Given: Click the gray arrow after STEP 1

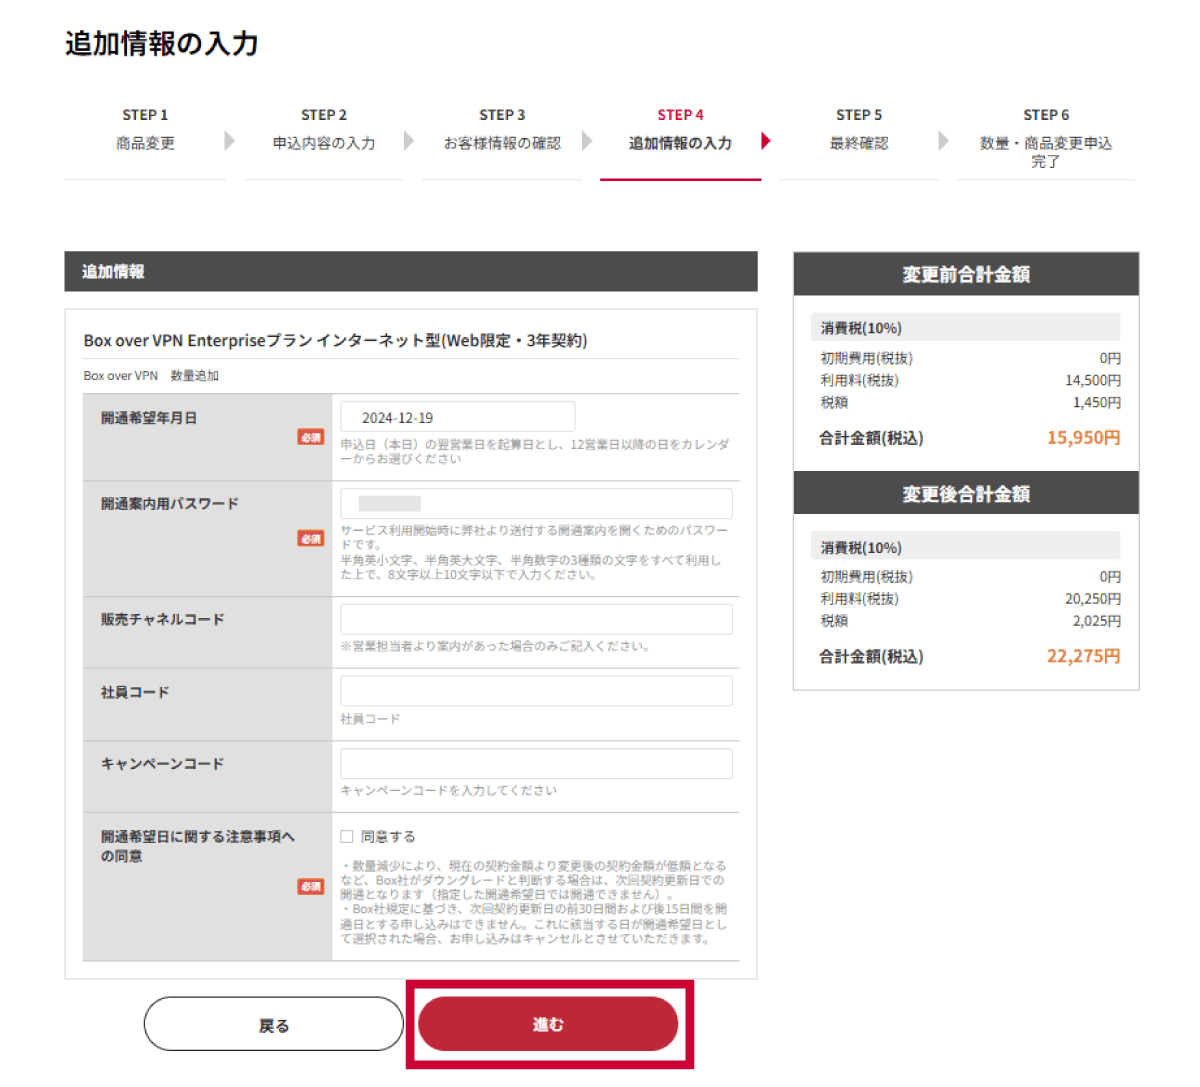Looking at the screenshot, I should tap(230, 141).
